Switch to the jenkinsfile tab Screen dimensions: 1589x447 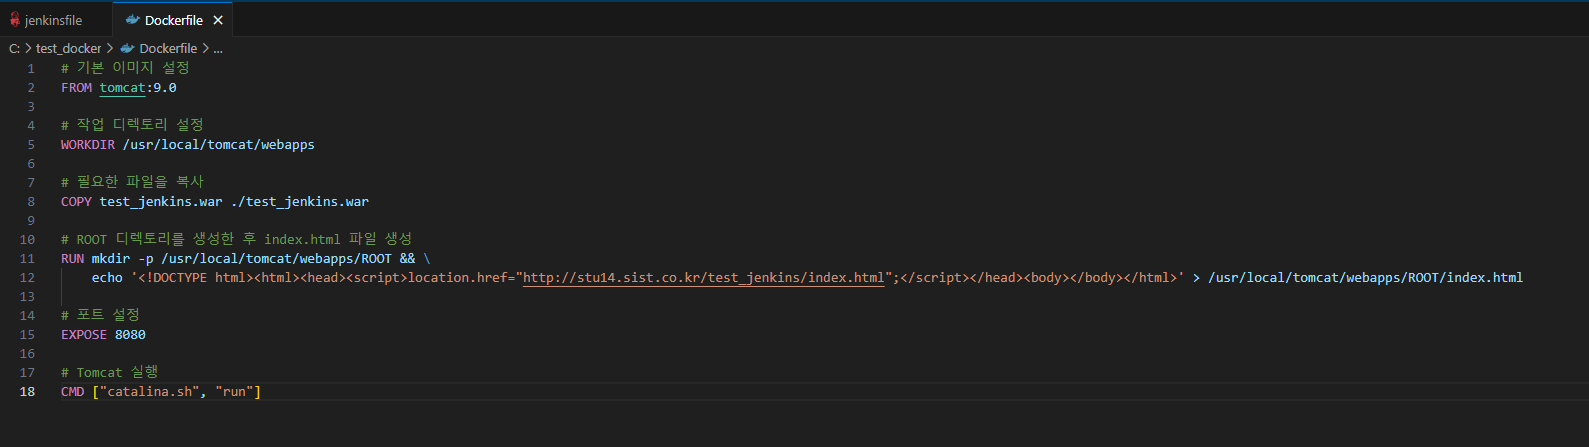53,20
